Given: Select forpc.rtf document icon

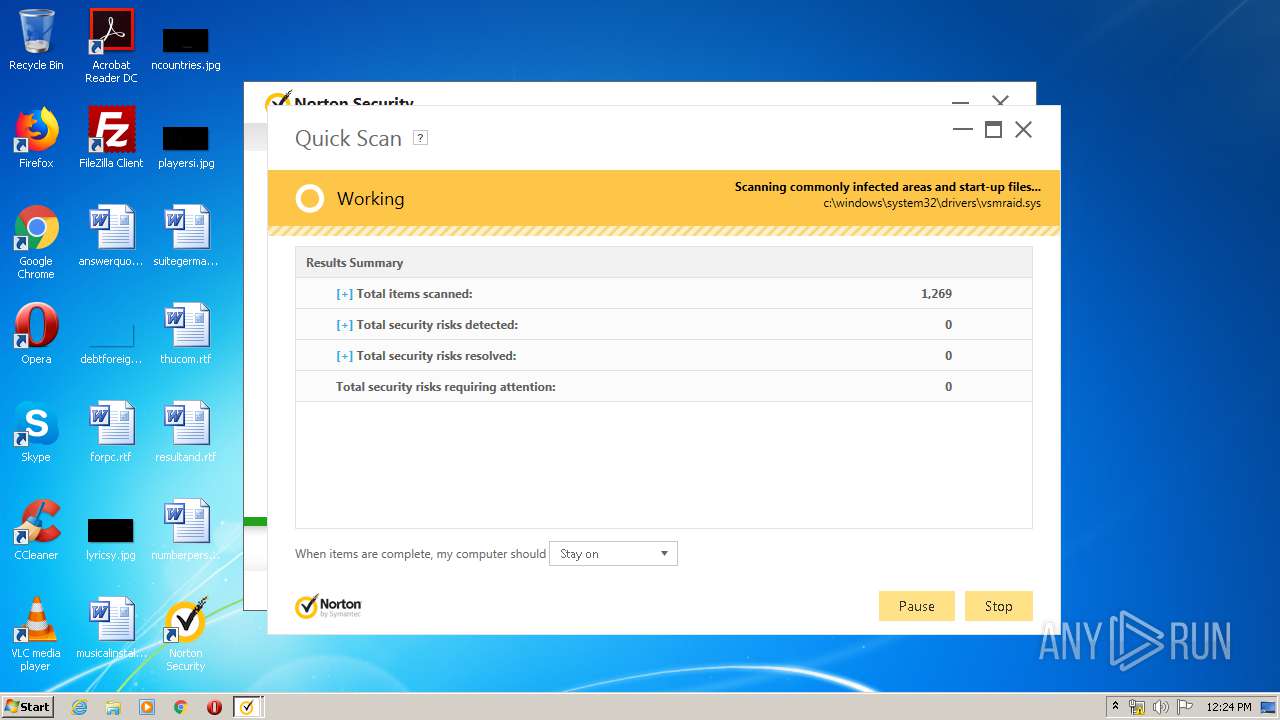Looking at the screenshot, I should tap(111, 432).
